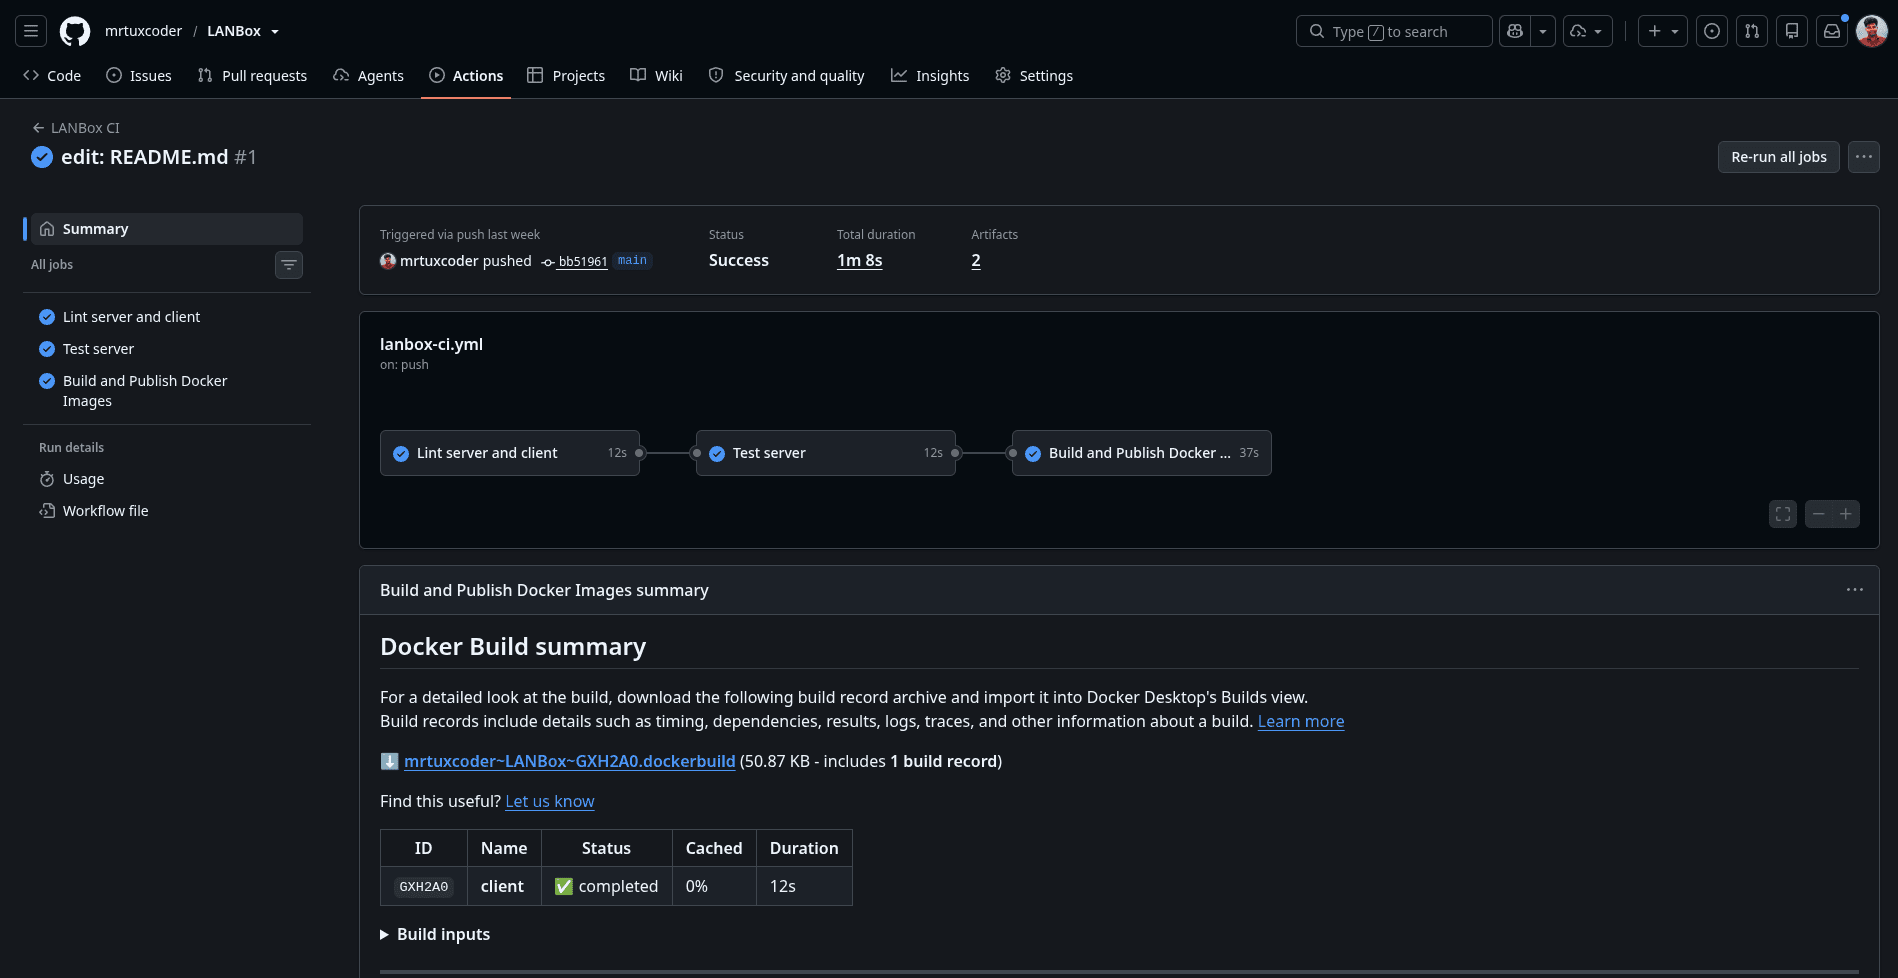
Task: Switch to the Code tab
Action: tap(52, 76)
